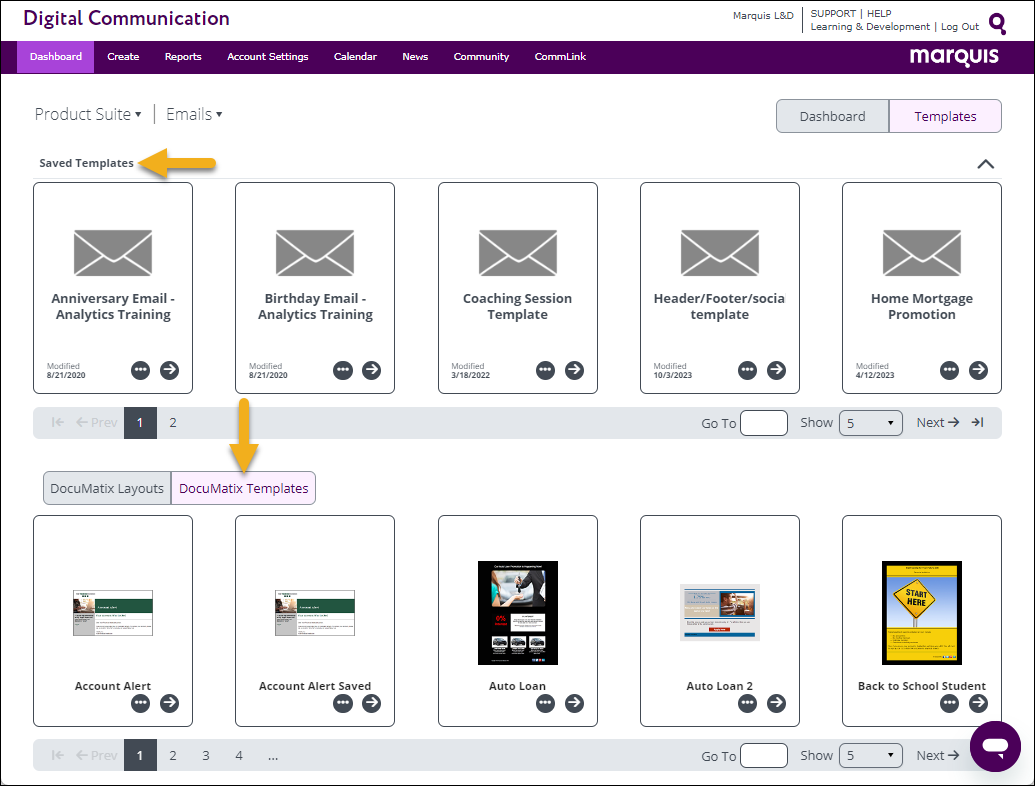Open more options on Birthday Email card

click(343, 370)
